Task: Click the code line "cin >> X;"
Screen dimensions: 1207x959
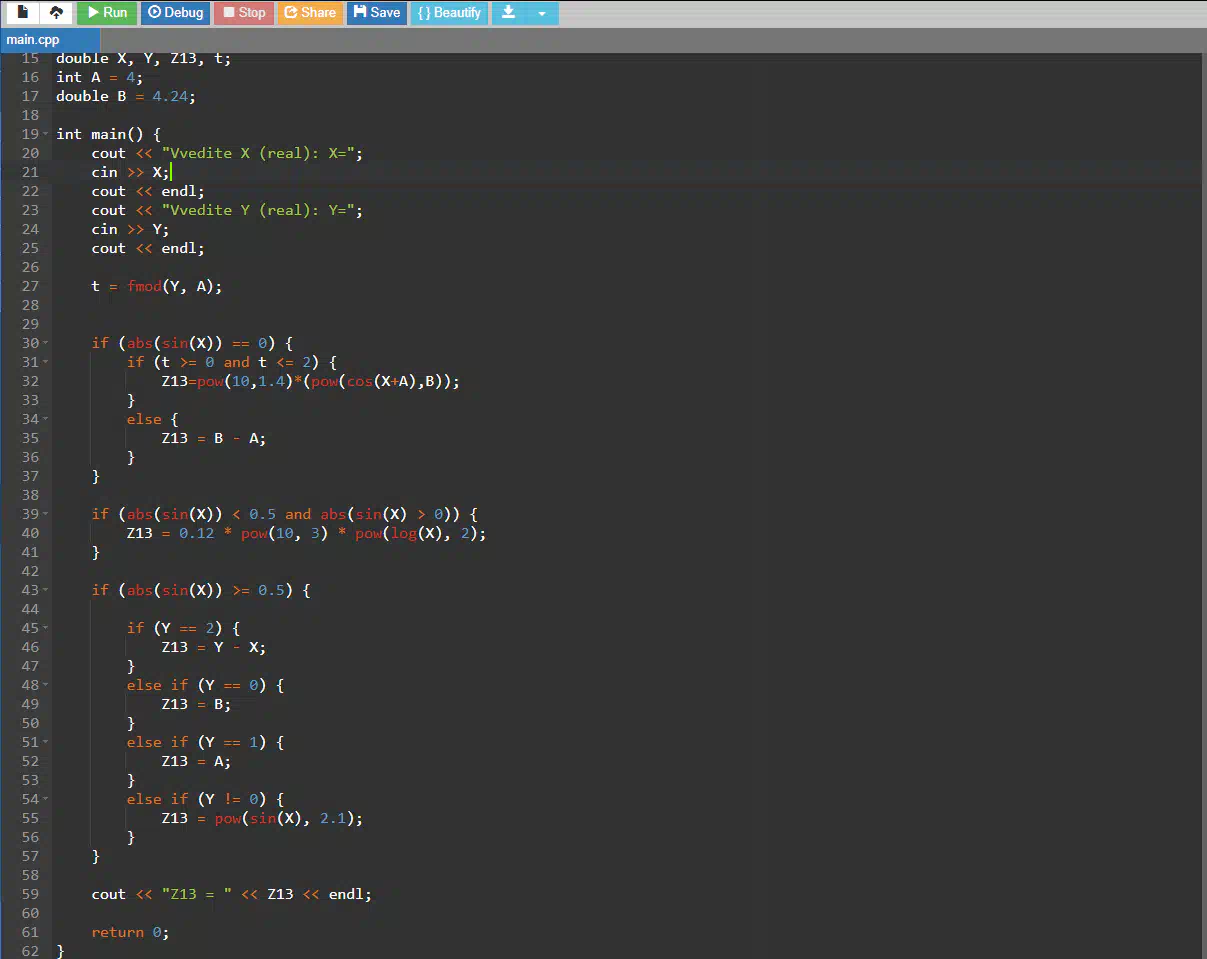Action: (131, 172)
